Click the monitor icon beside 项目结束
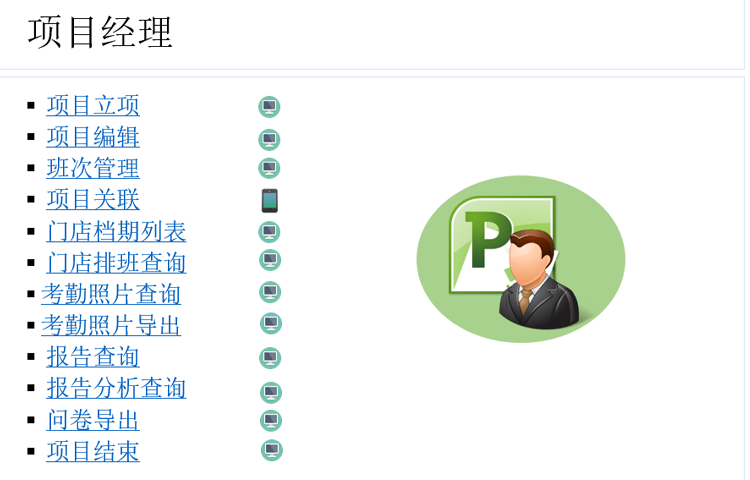Screen dimensions: 750x480 (272, 450)
